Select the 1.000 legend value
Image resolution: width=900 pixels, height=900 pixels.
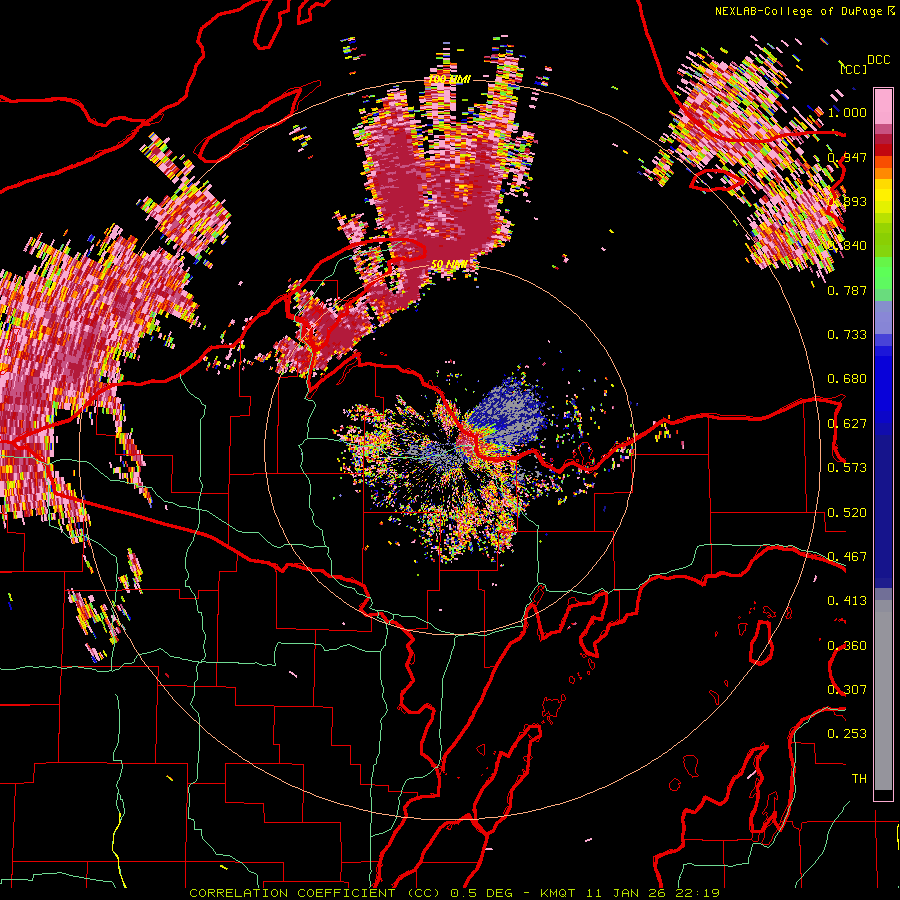847,112
